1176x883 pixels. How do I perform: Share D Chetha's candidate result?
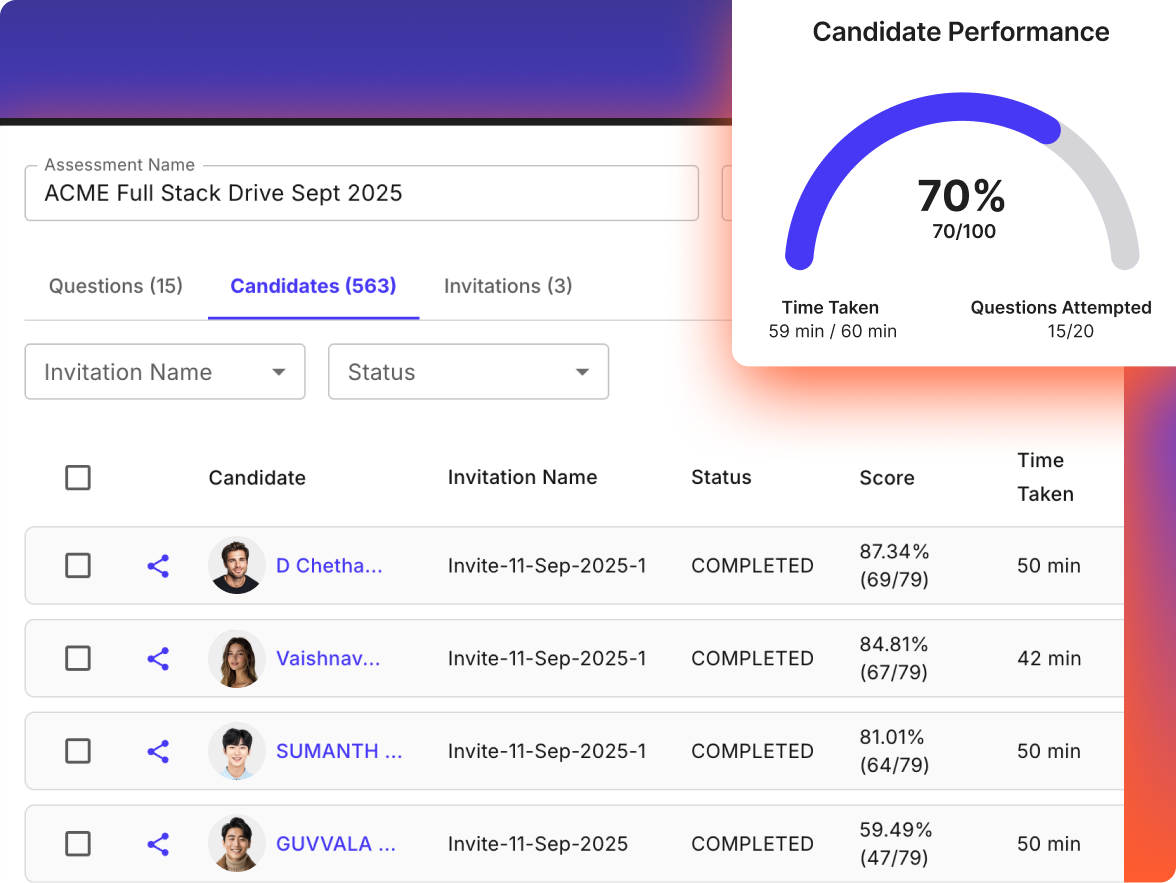tap(157, 565)
